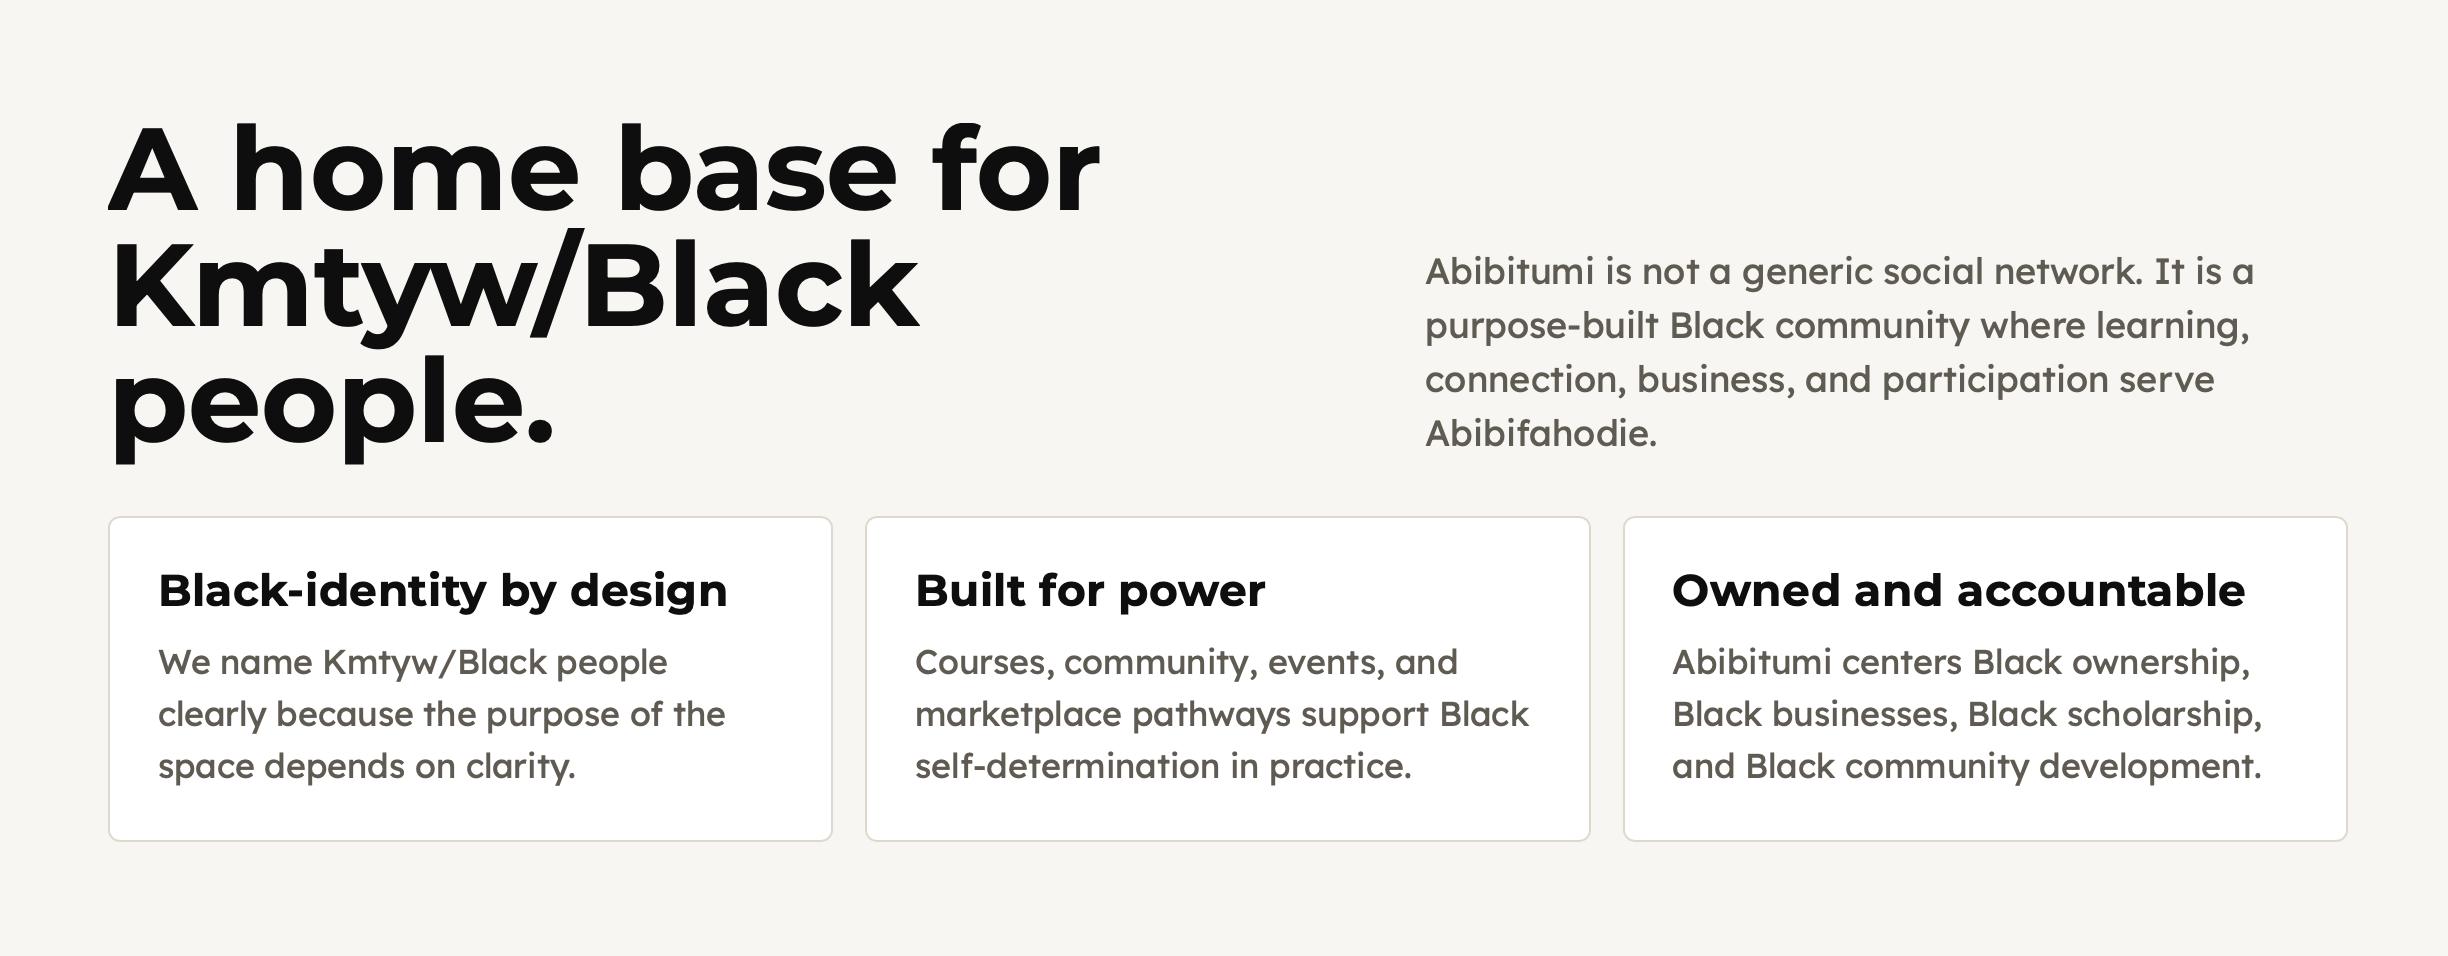2448x956 pixels.
Task: Click the main heading 'A home base for Kmtyw/Black people.'
Action: click(x=604, y=290)
